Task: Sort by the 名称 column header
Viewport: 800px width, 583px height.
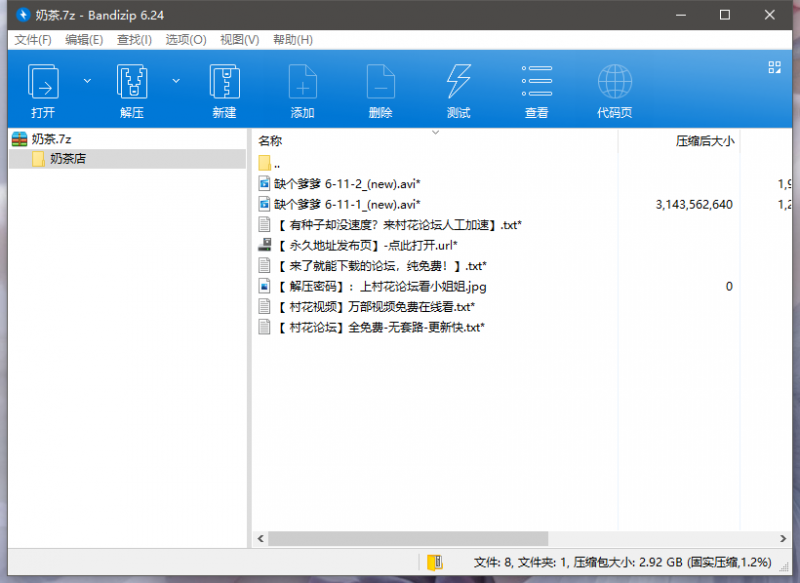Action: 270,141
